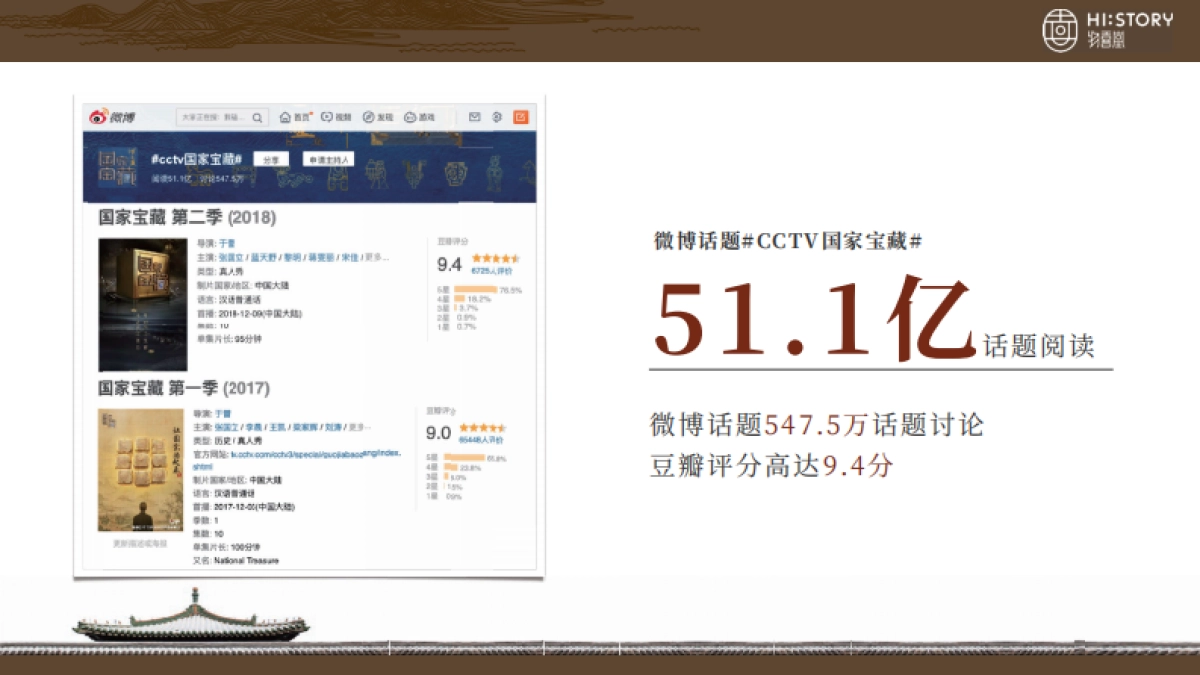The image size is (1200, 675).
Task: Open 首页 using the house icon
Action: (286, 118)
